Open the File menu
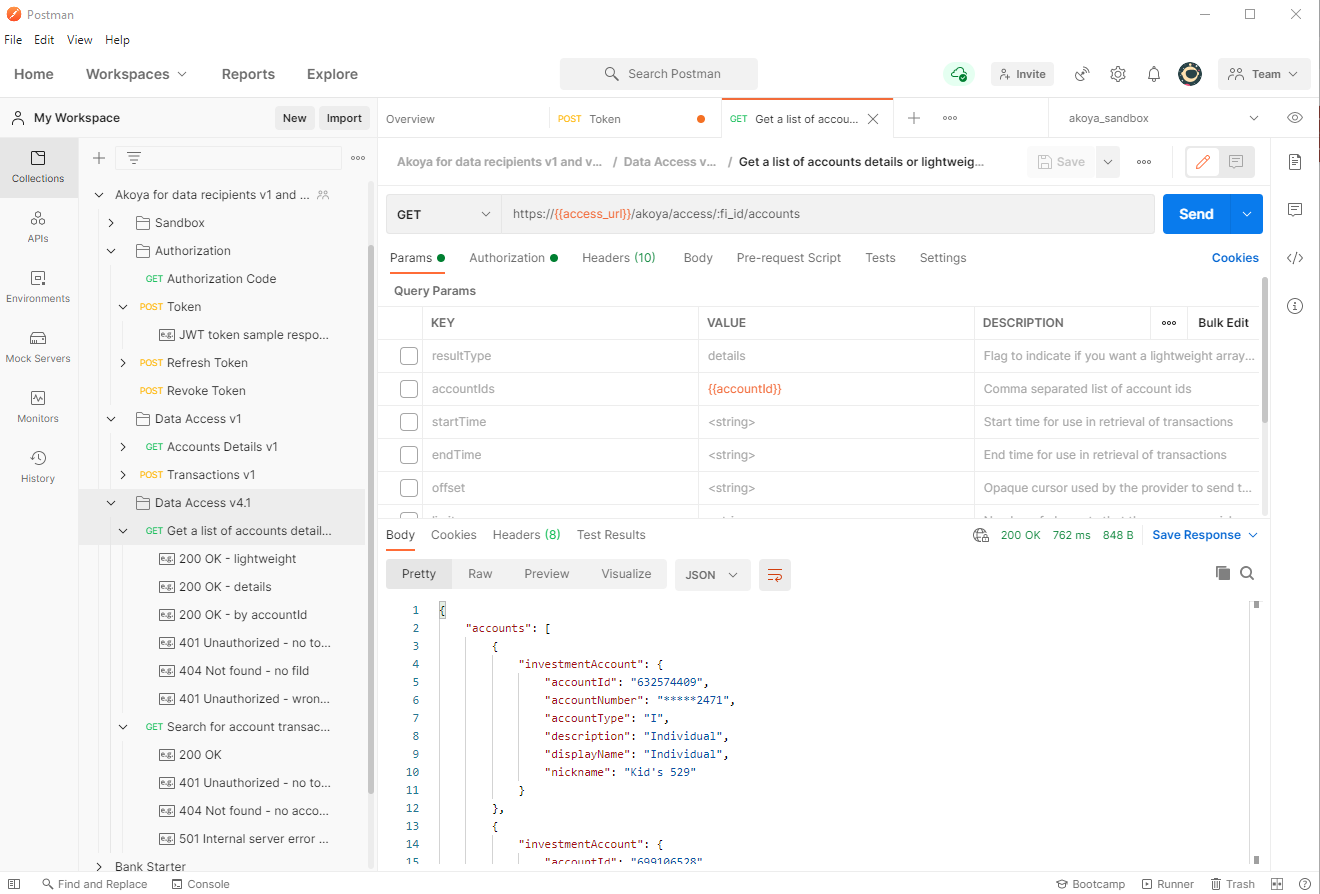Image resolution: width=1320 pixels, height=894 pixels. [x=13, y=40]
